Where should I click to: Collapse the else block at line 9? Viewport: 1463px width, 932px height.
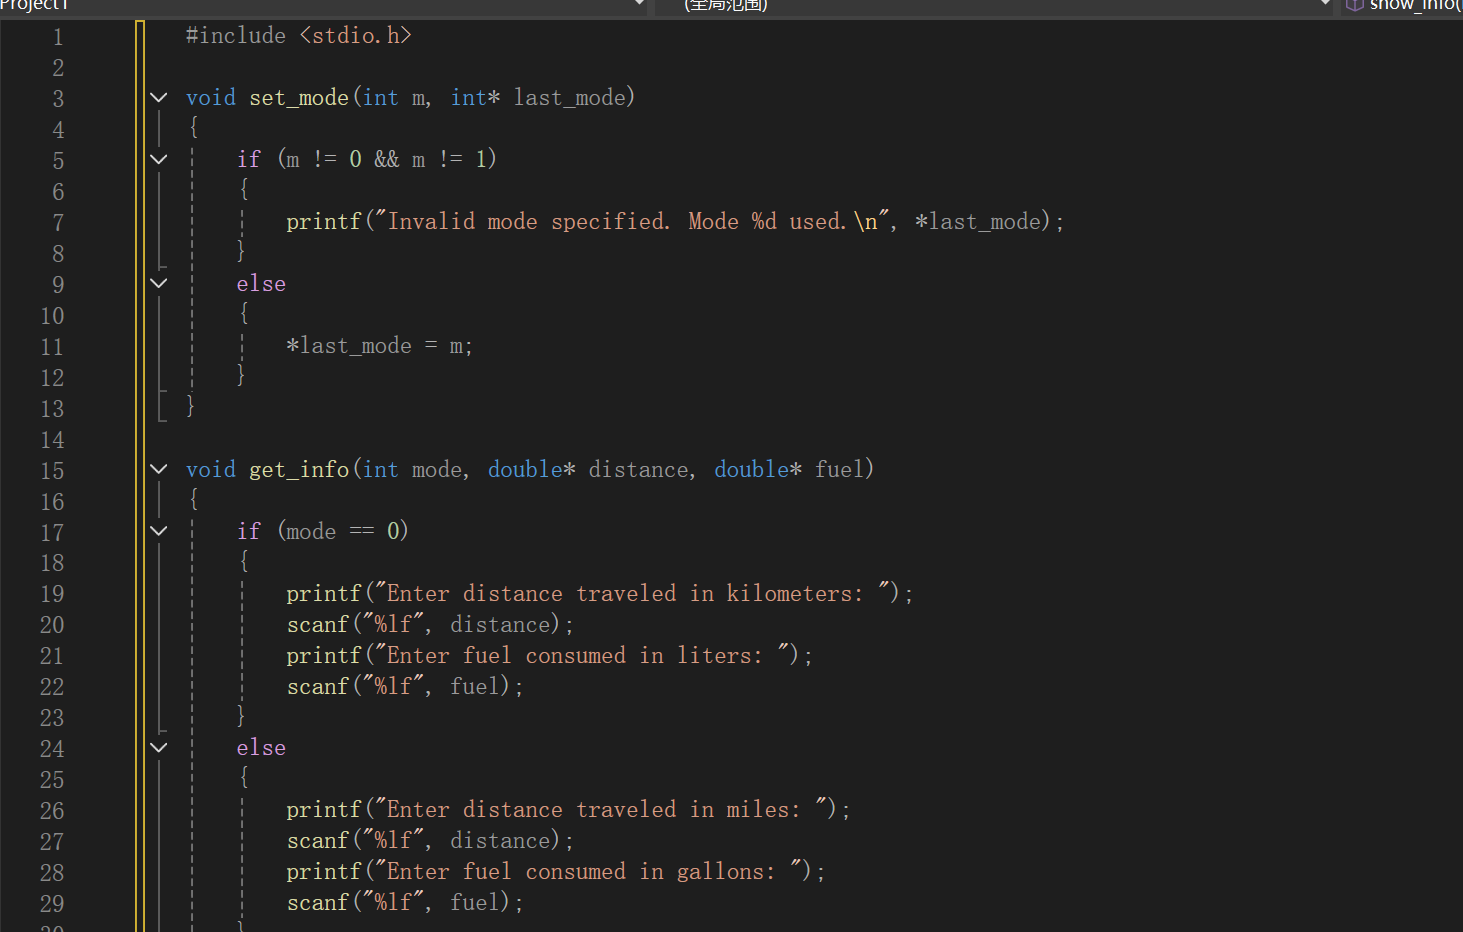click(159, 283)
